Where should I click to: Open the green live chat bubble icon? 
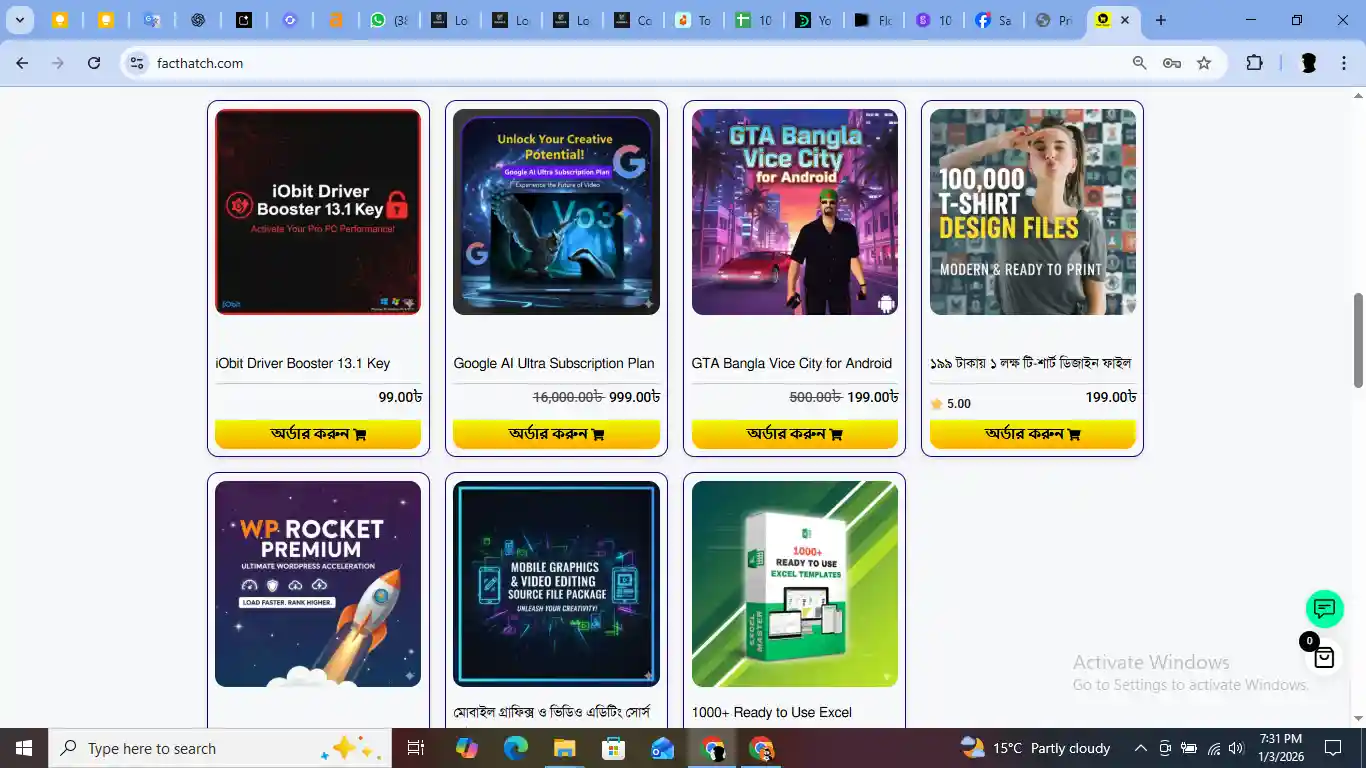pyautogui.click(x=1324, y=609)
